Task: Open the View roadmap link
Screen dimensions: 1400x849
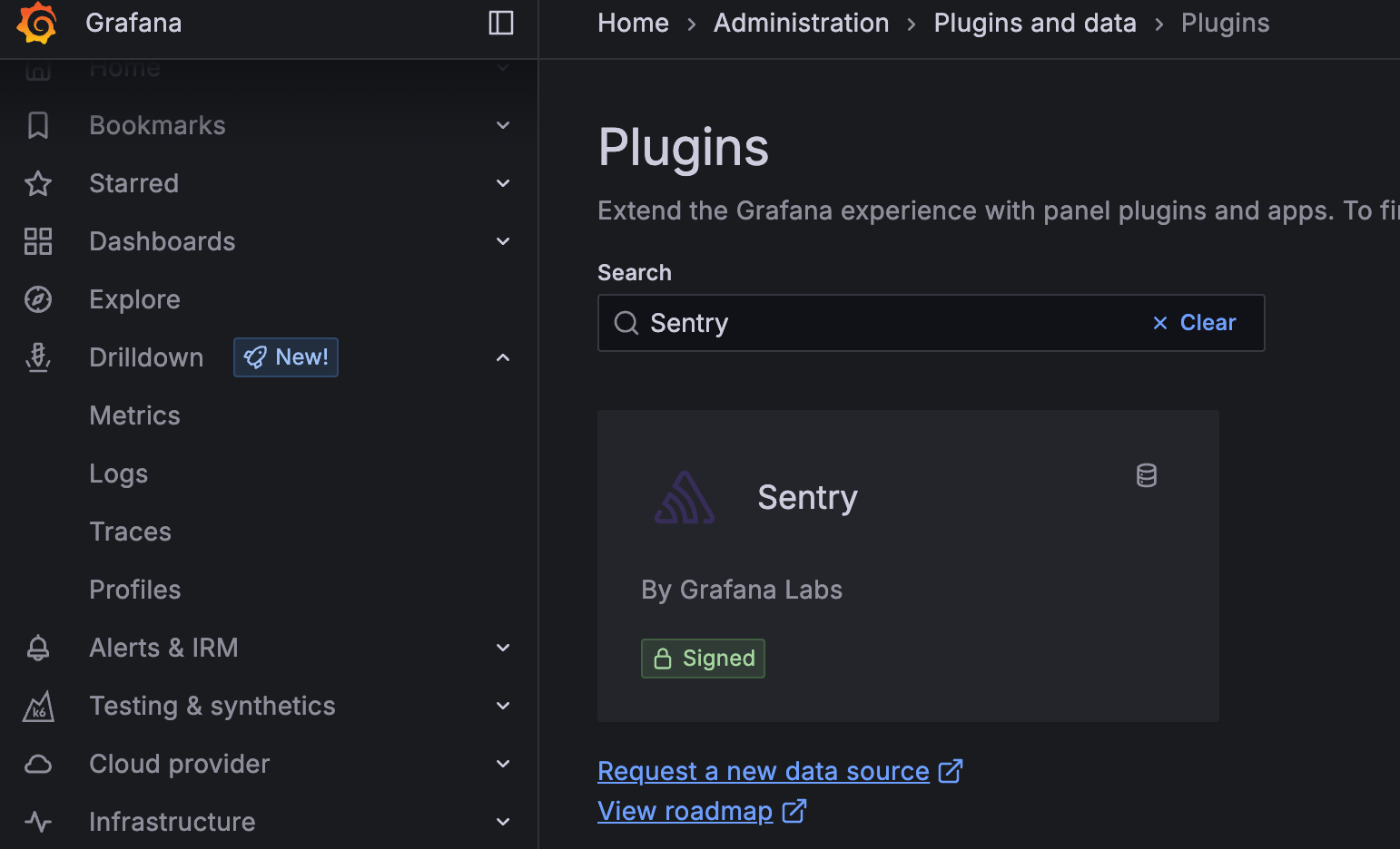Action: [x=685, y=811]
